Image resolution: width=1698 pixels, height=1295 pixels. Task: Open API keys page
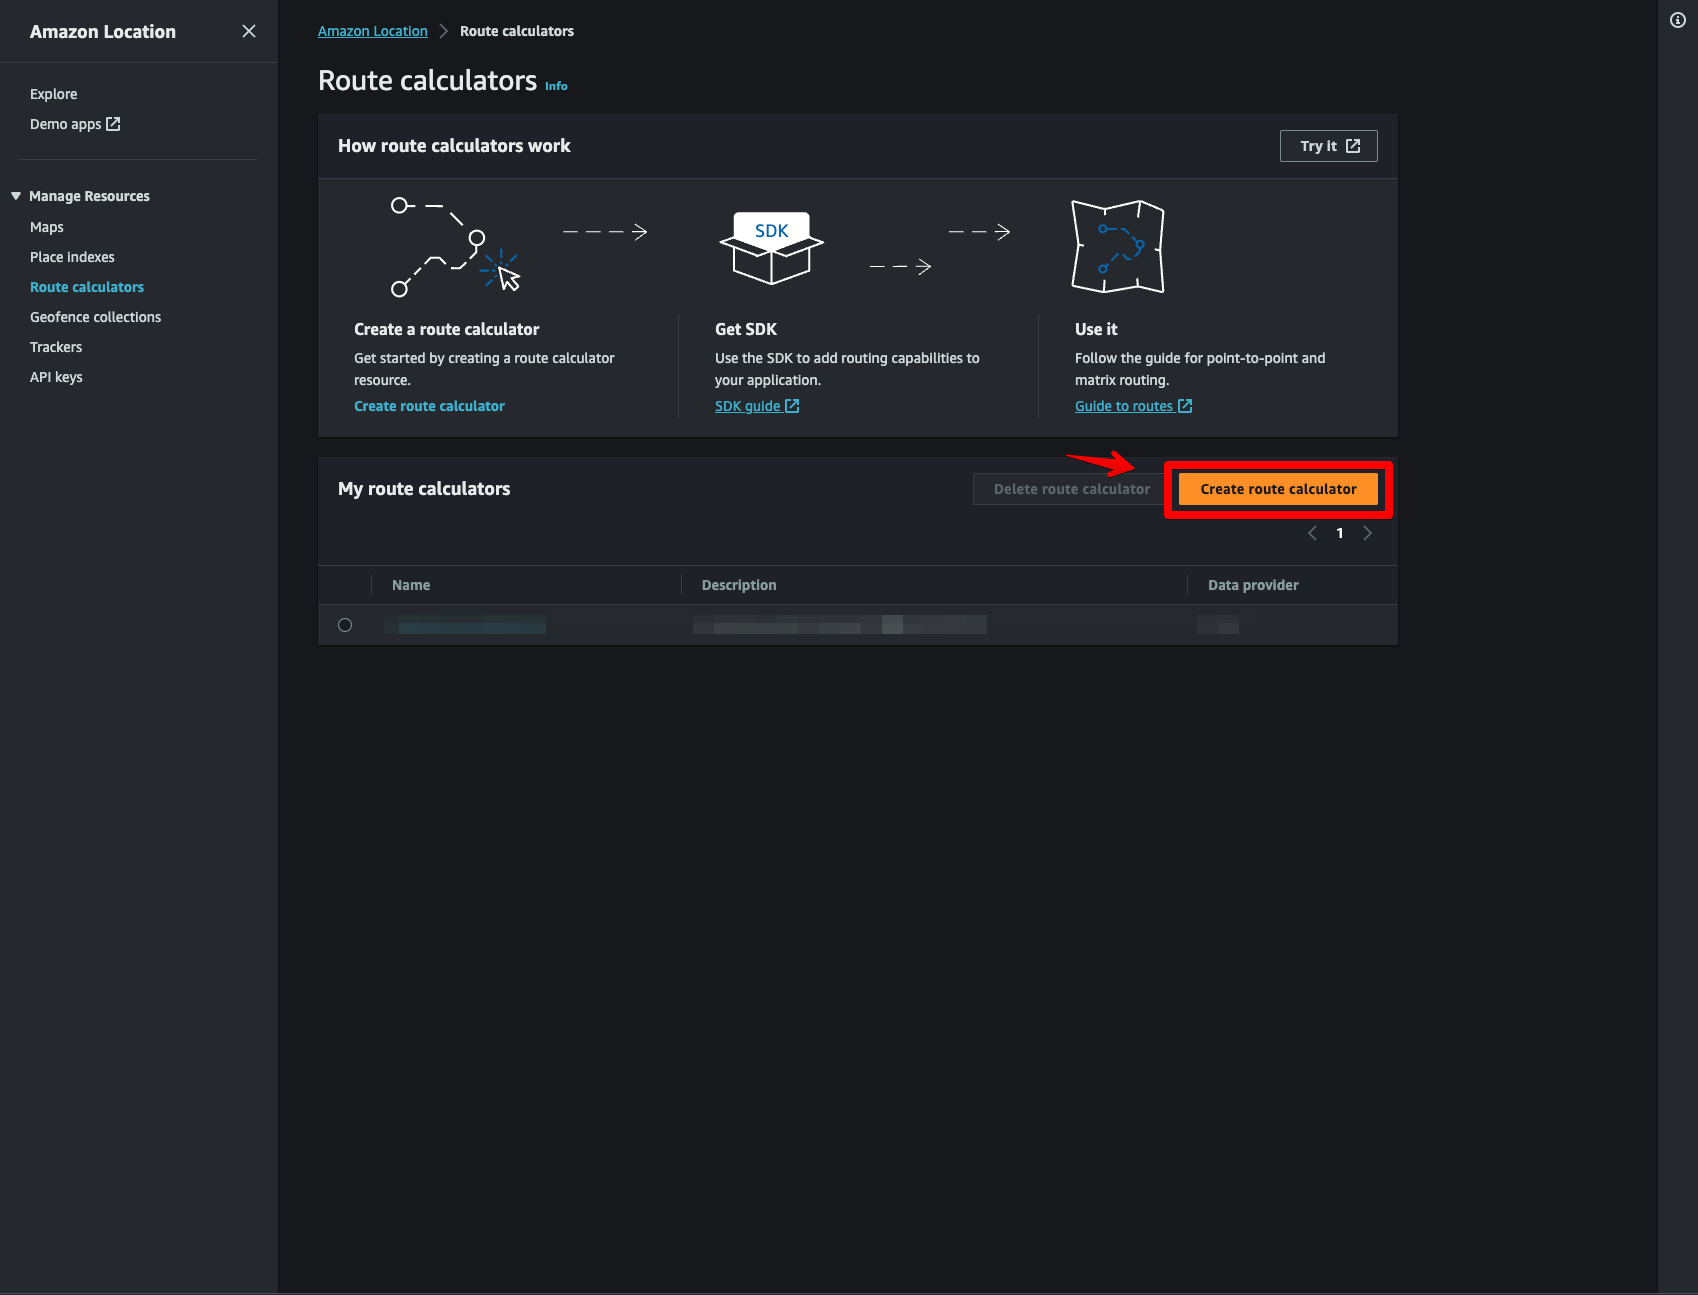tap(56, 377)
